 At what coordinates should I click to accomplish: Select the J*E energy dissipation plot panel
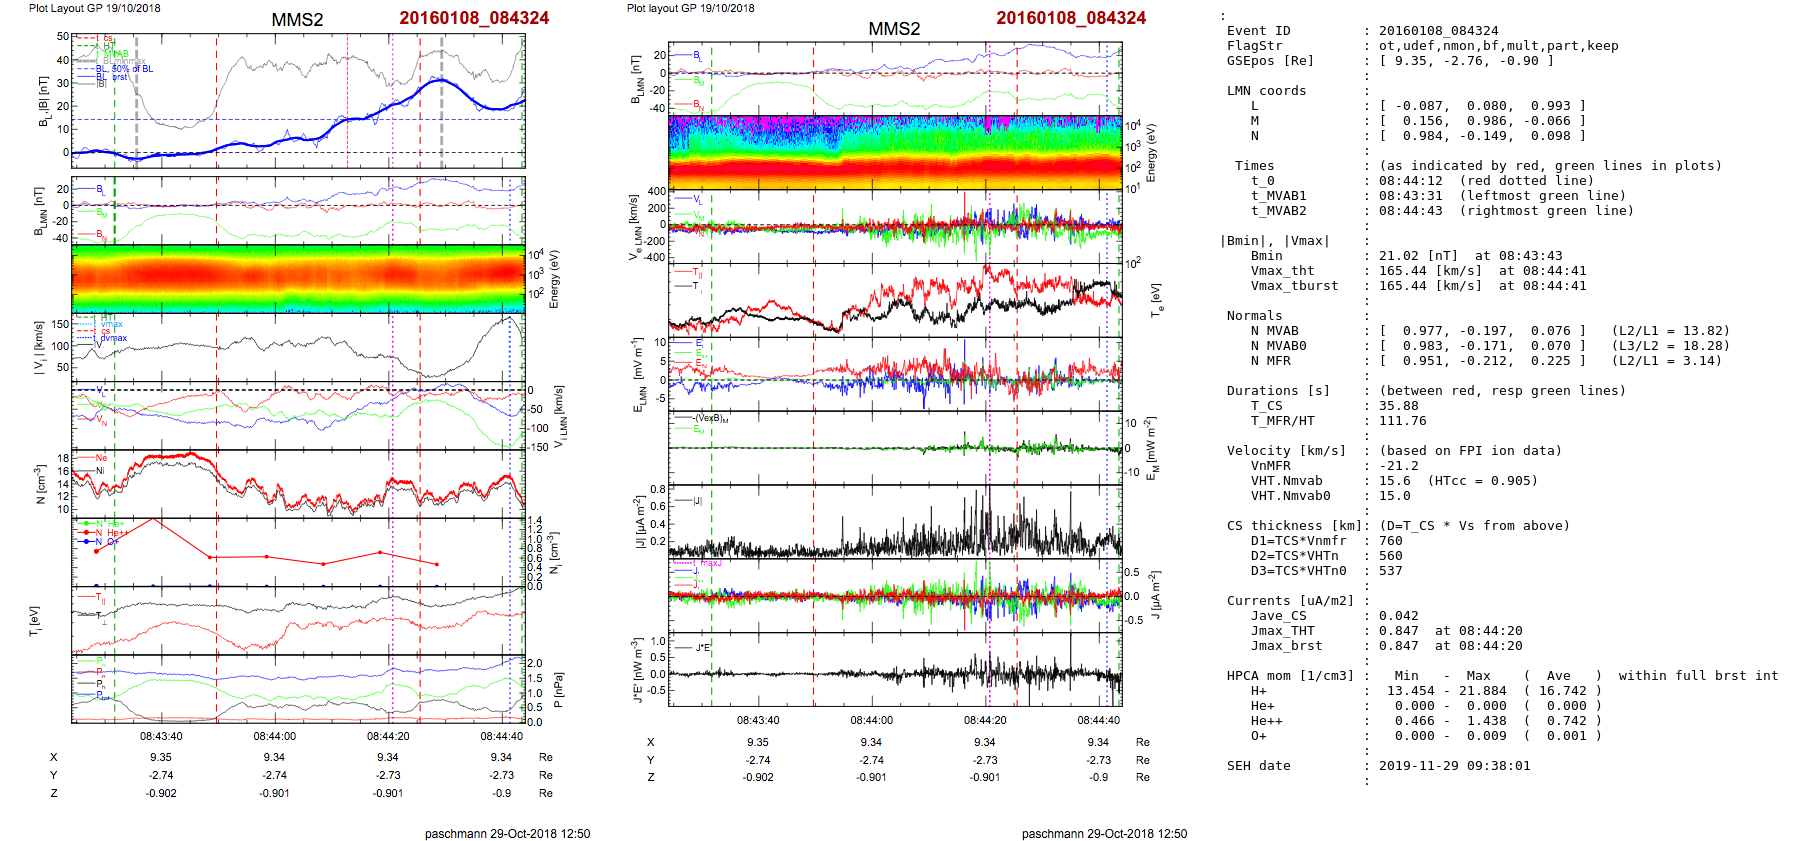895,668
